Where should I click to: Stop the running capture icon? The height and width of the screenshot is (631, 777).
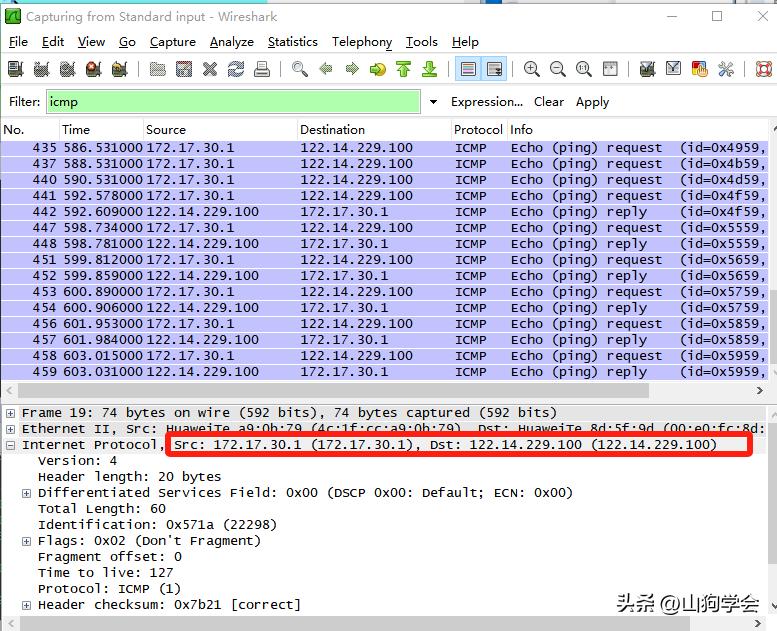click(x=93, y=69)
